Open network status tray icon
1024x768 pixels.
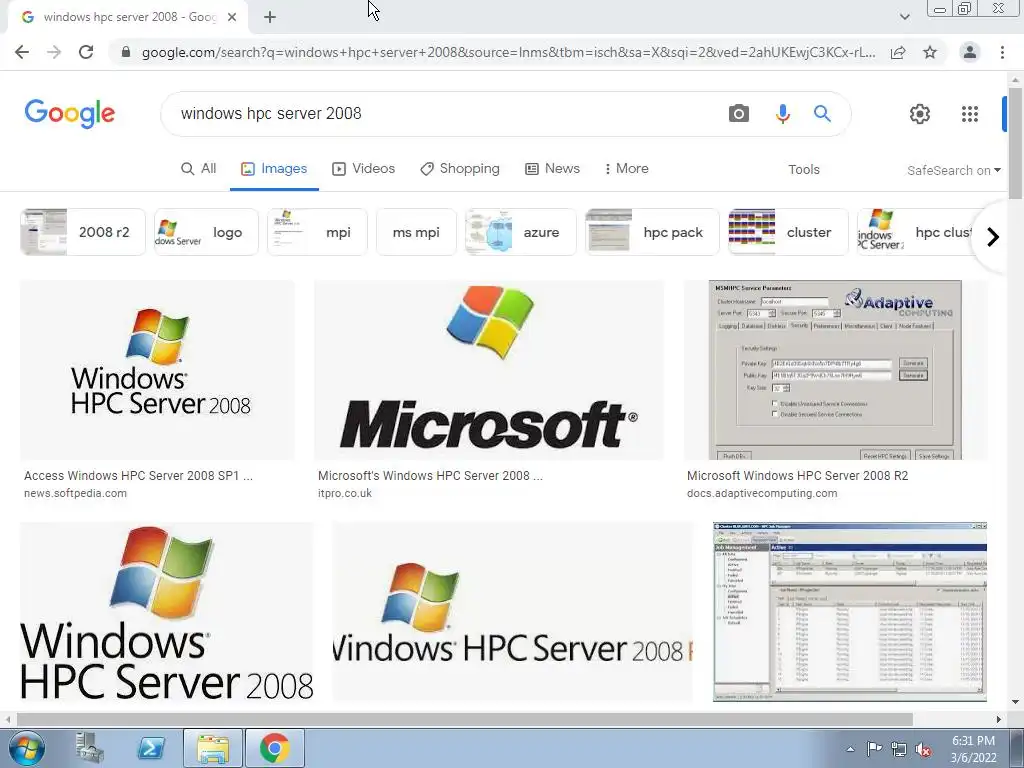(899, 750)
